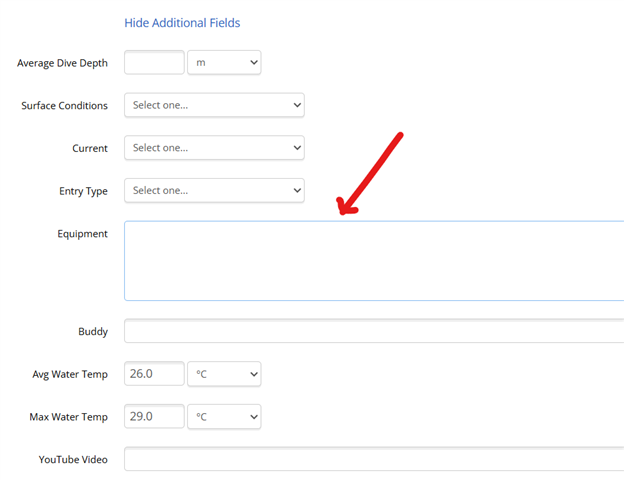Click the Equipment field label
This screenshot has height=480, width=624.
click(x=82, y=234)
